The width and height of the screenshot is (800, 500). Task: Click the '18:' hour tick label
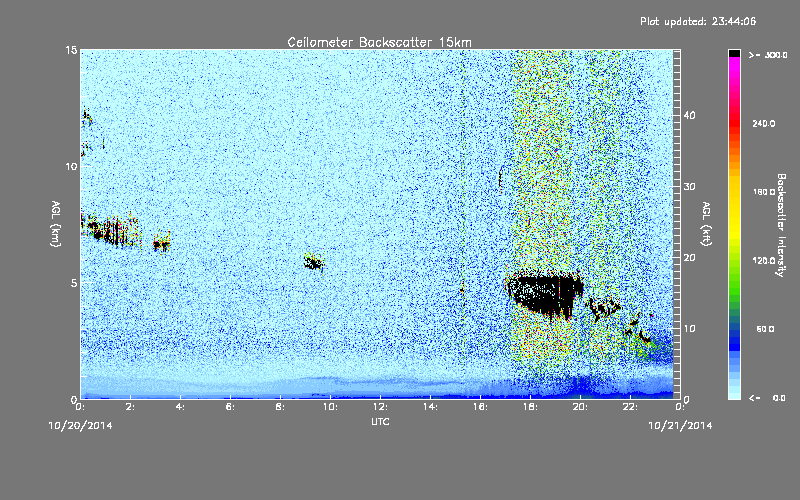point(530,407)
